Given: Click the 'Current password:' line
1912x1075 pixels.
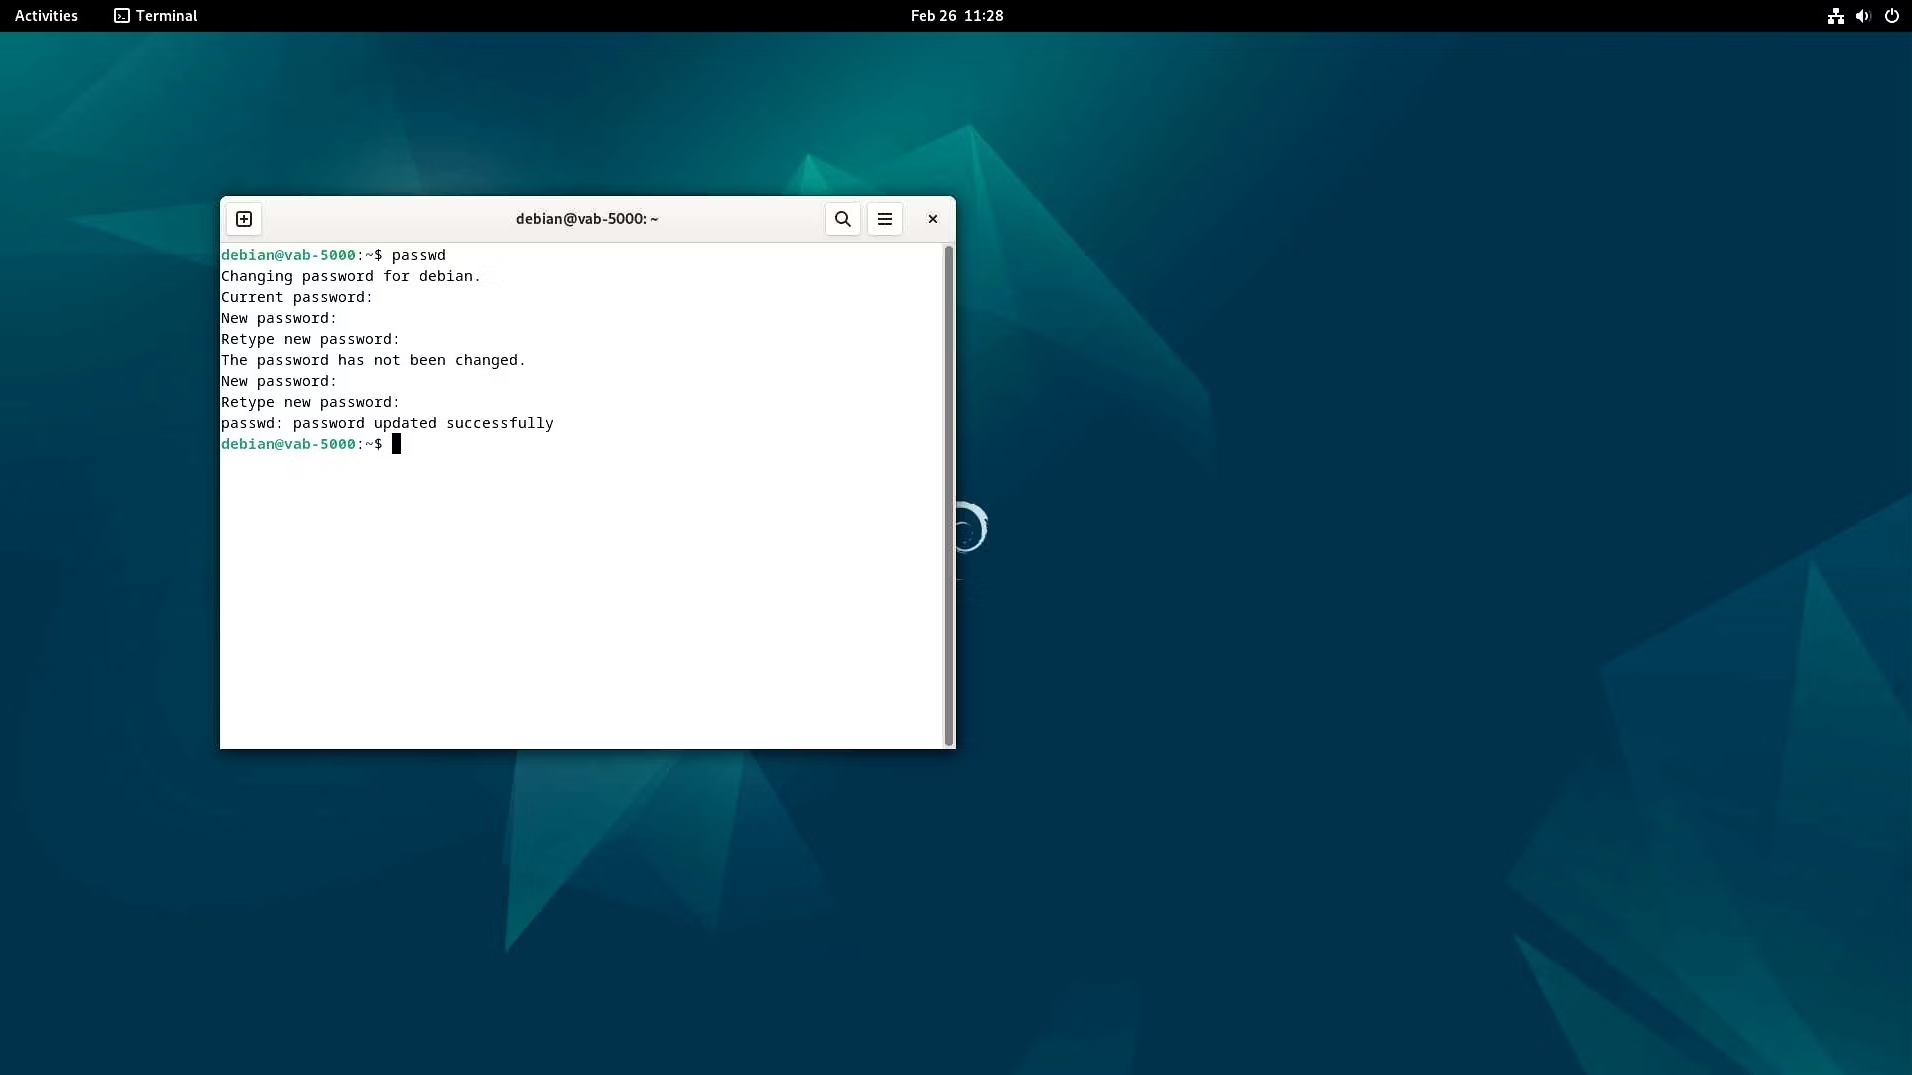Looking at the screenshot, I should pos(297,297).
